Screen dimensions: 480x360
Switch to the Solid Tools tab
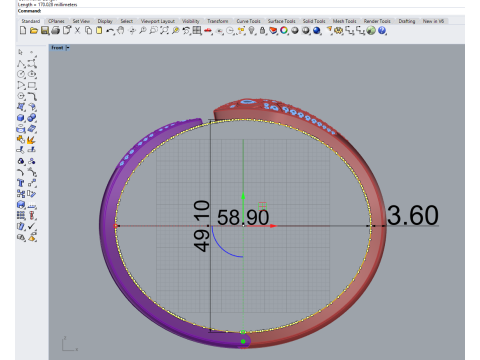coord(314,21)
